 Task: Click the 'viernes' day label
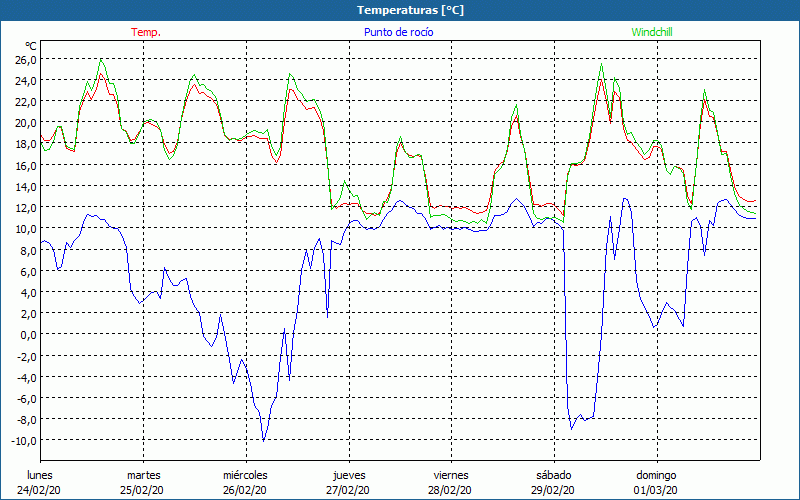(451, 475)
